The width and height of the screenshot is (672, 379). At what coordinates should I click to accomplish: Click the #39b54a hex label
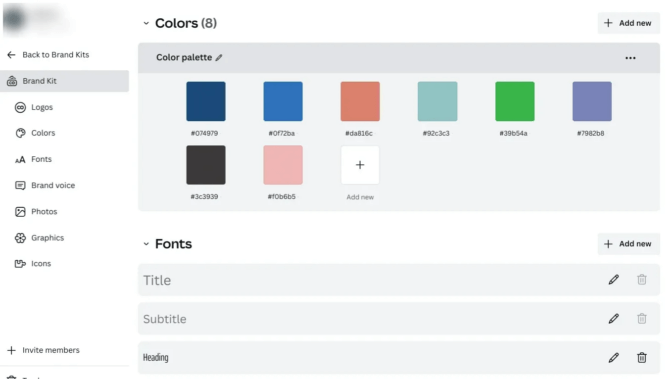[513, 133]
